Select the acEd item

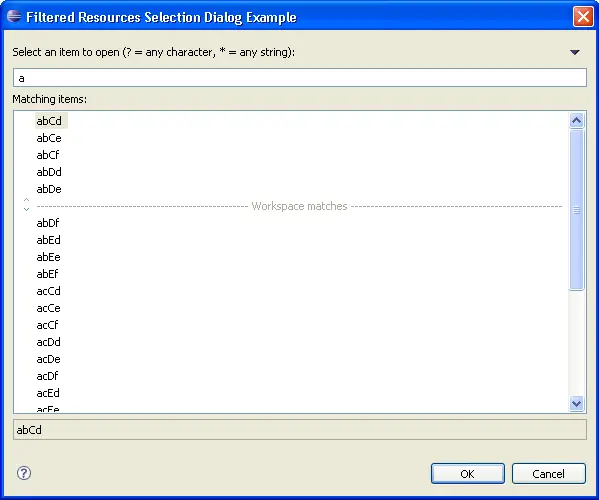pos(48,393)
